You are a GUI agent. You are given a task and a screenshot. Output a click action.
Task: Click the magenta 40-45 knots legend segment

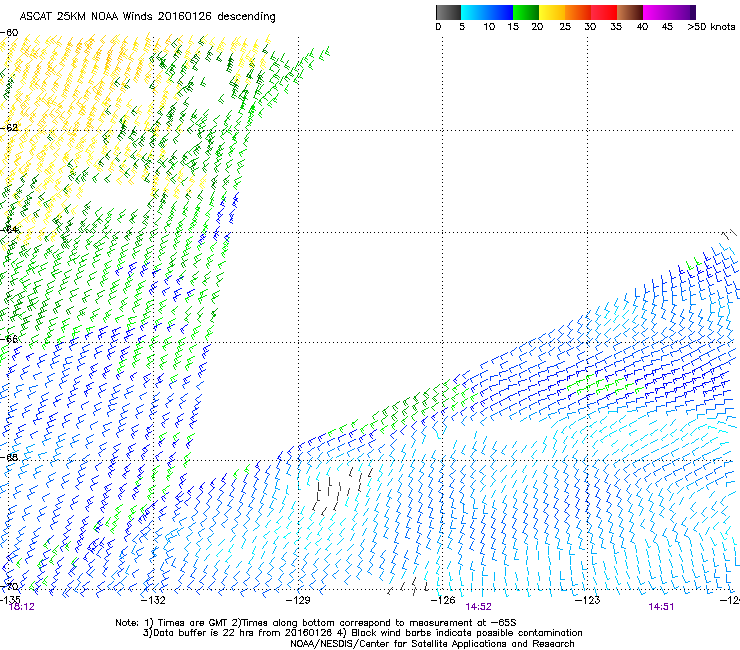(x=656, y=12)
